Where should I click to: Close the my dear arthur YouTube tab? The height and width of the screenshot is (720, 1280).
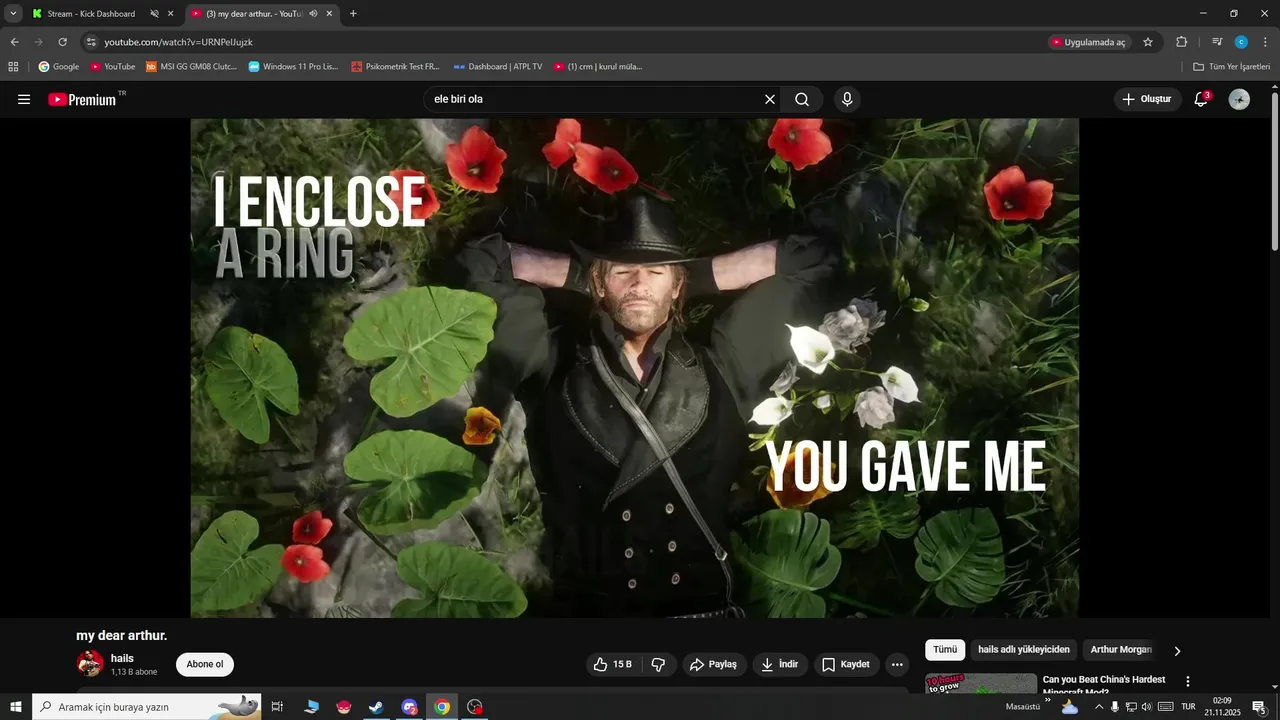[x=329, y=14]
